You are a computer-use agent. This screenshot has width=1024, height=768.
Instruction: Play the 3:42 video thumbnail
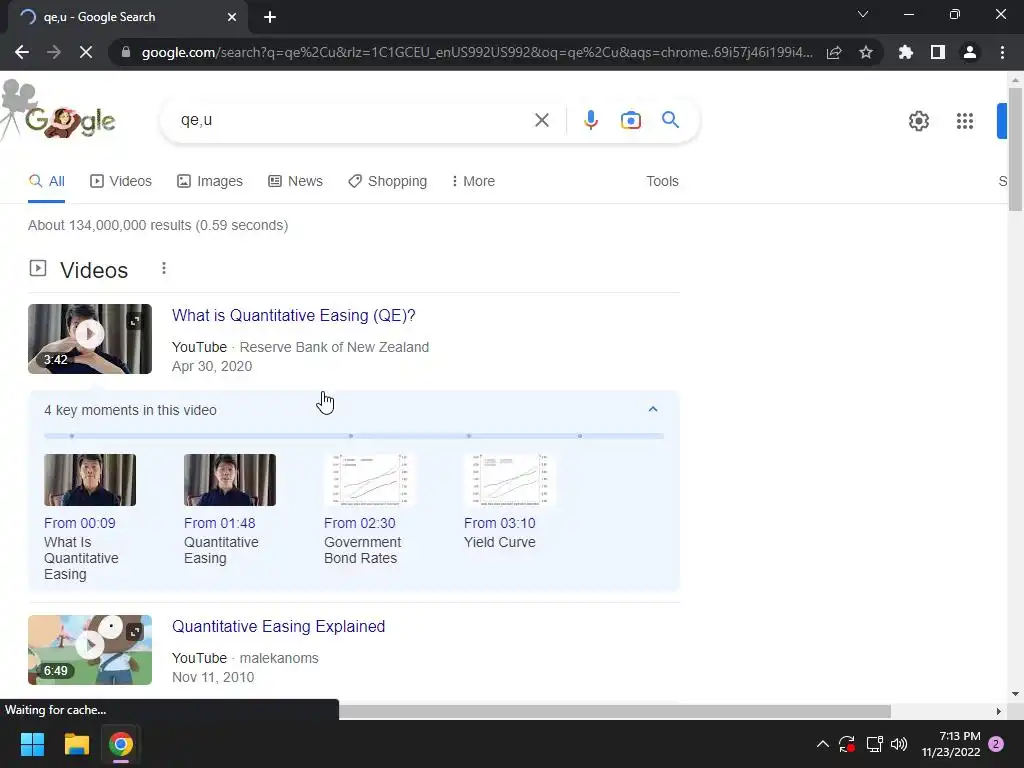click(90, 339)
